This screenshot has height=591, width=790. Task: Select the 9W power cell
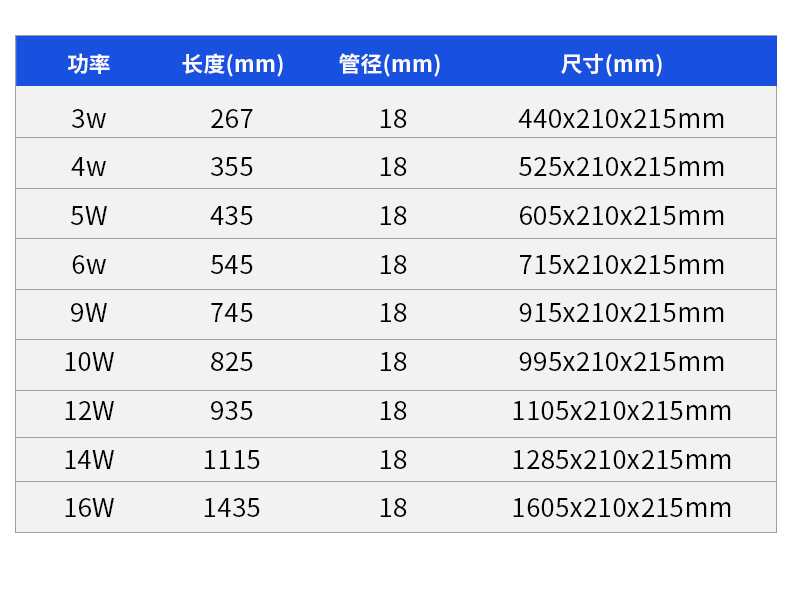pyautogui.click(x=89, y=313)
